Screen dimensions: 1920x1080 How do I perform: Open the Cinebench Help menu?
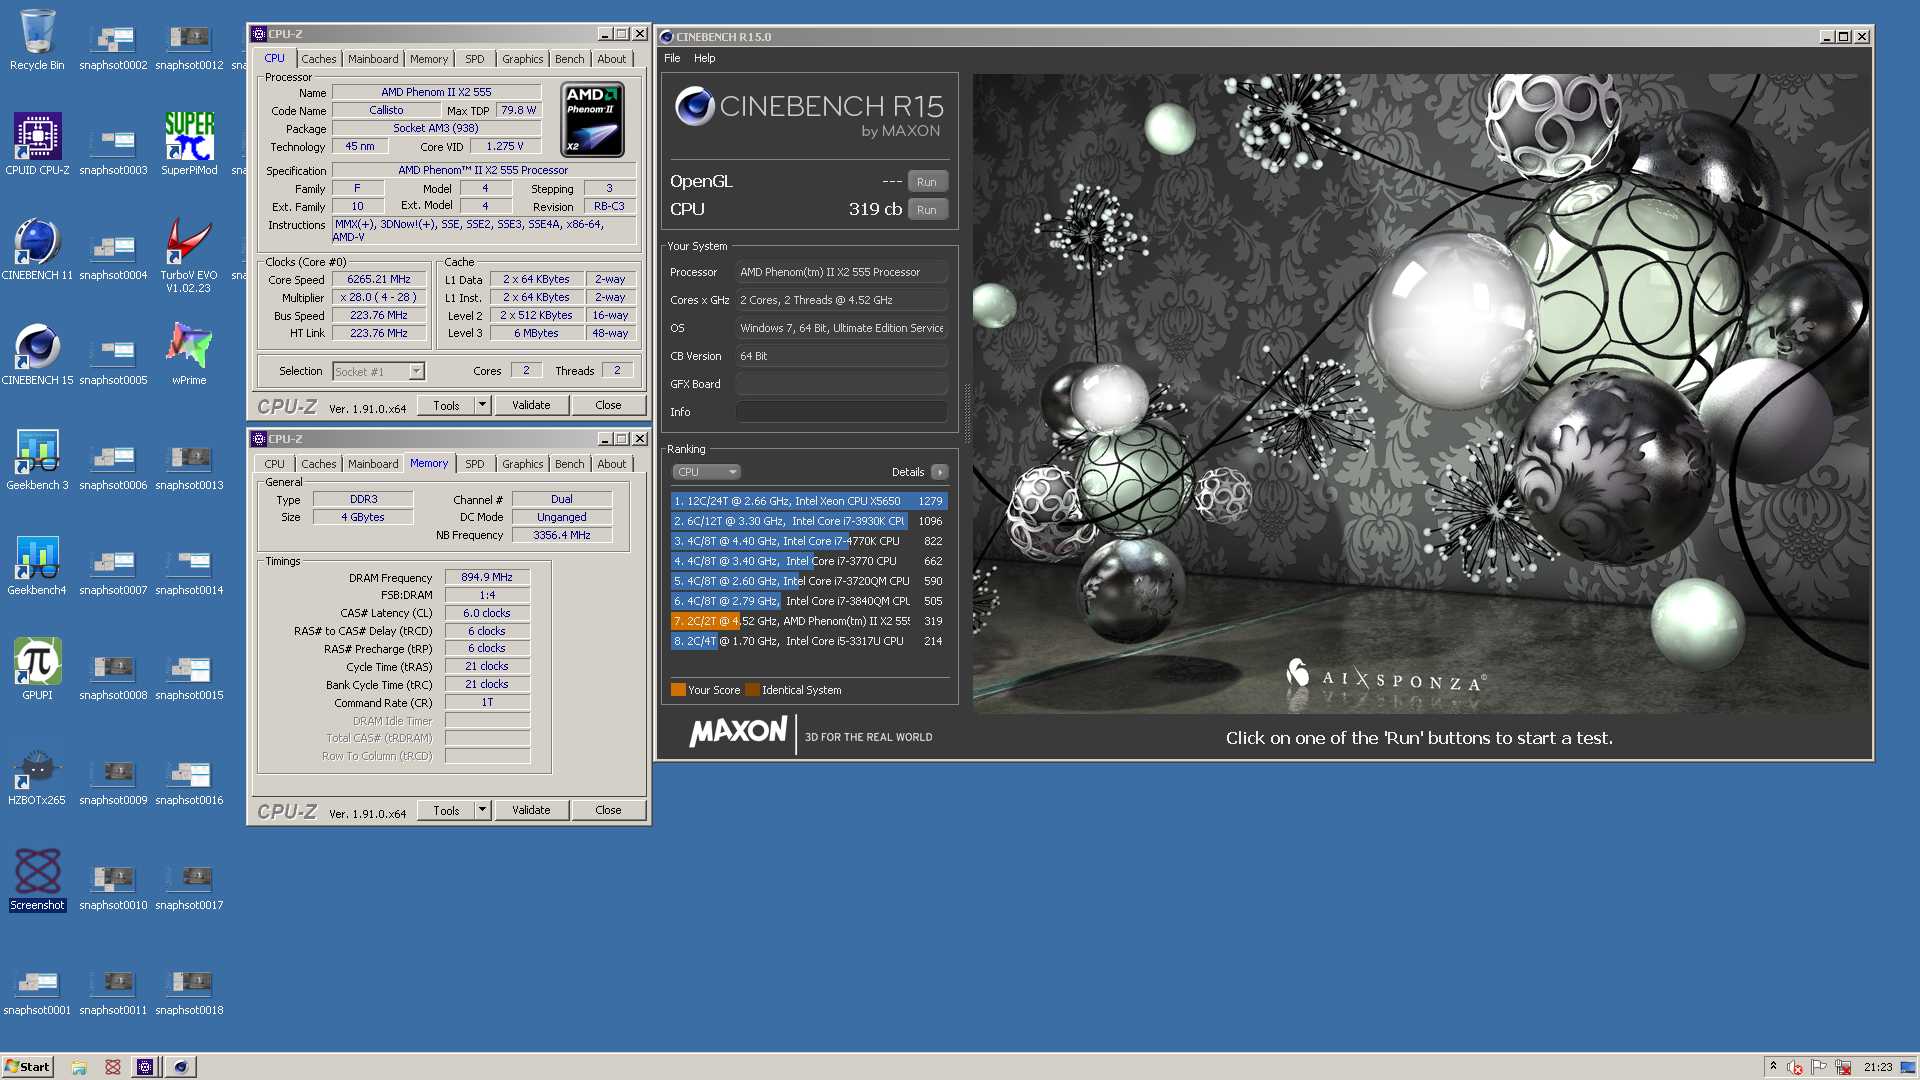(x=705, y=58)
